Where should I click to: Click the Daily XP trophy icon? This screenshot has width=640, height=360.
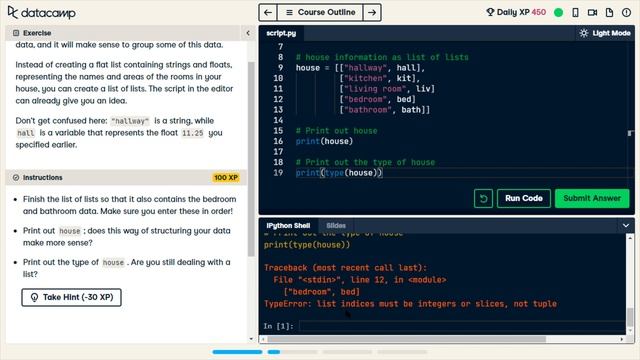click(490, 12)
